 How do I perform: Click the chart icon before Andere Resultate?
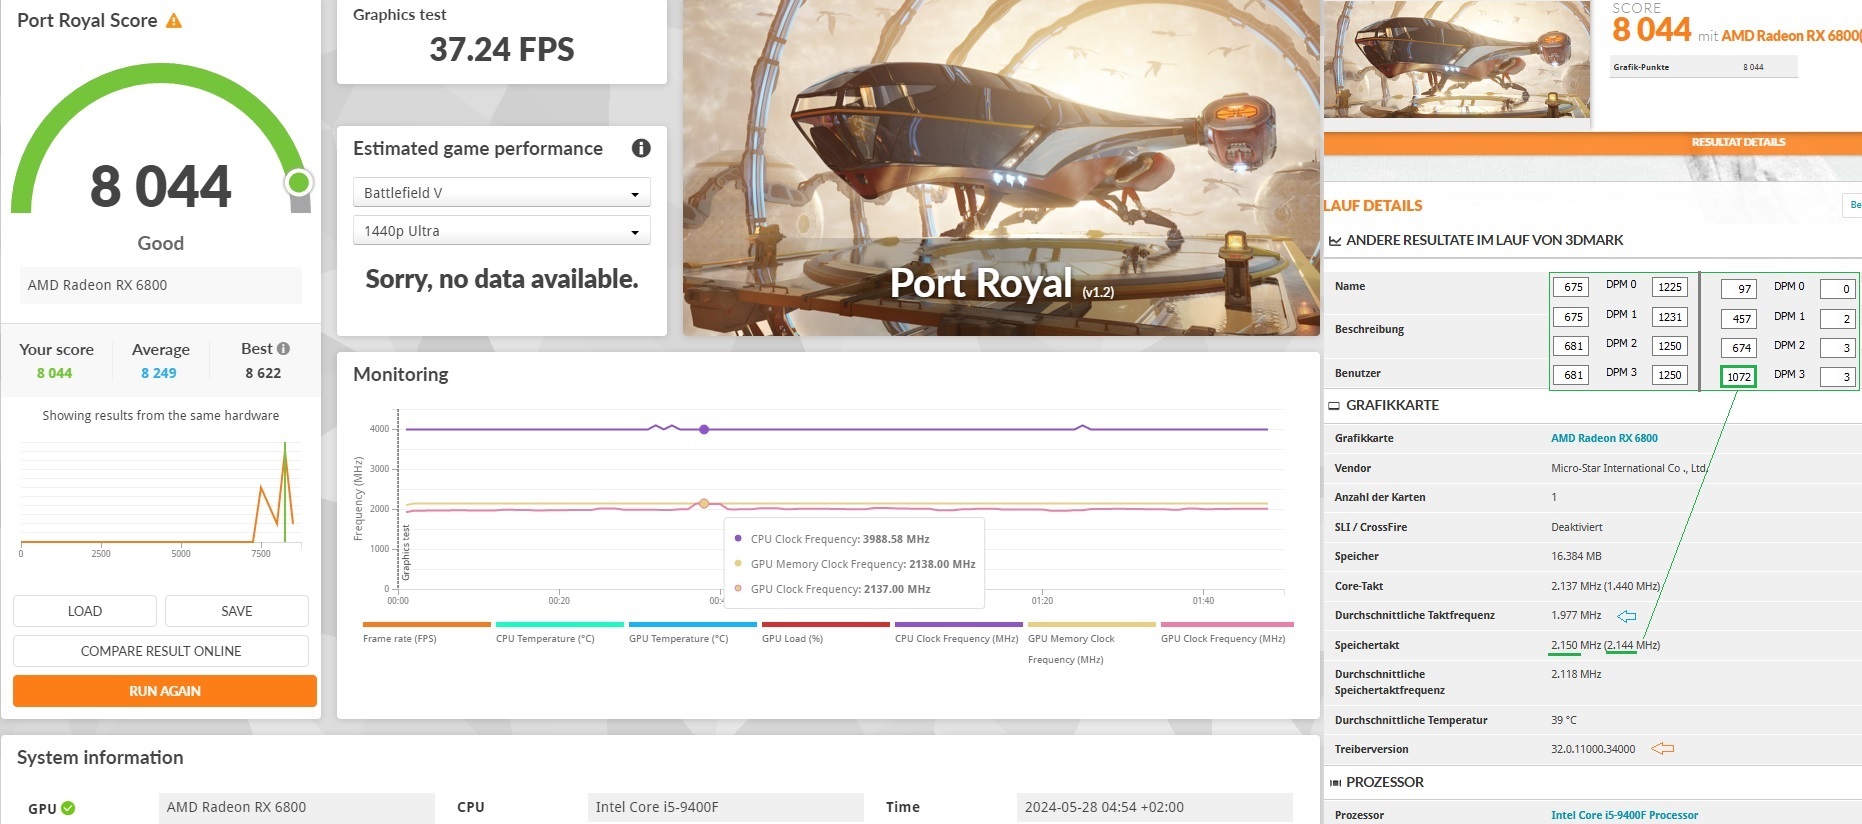pos(1334,240)
